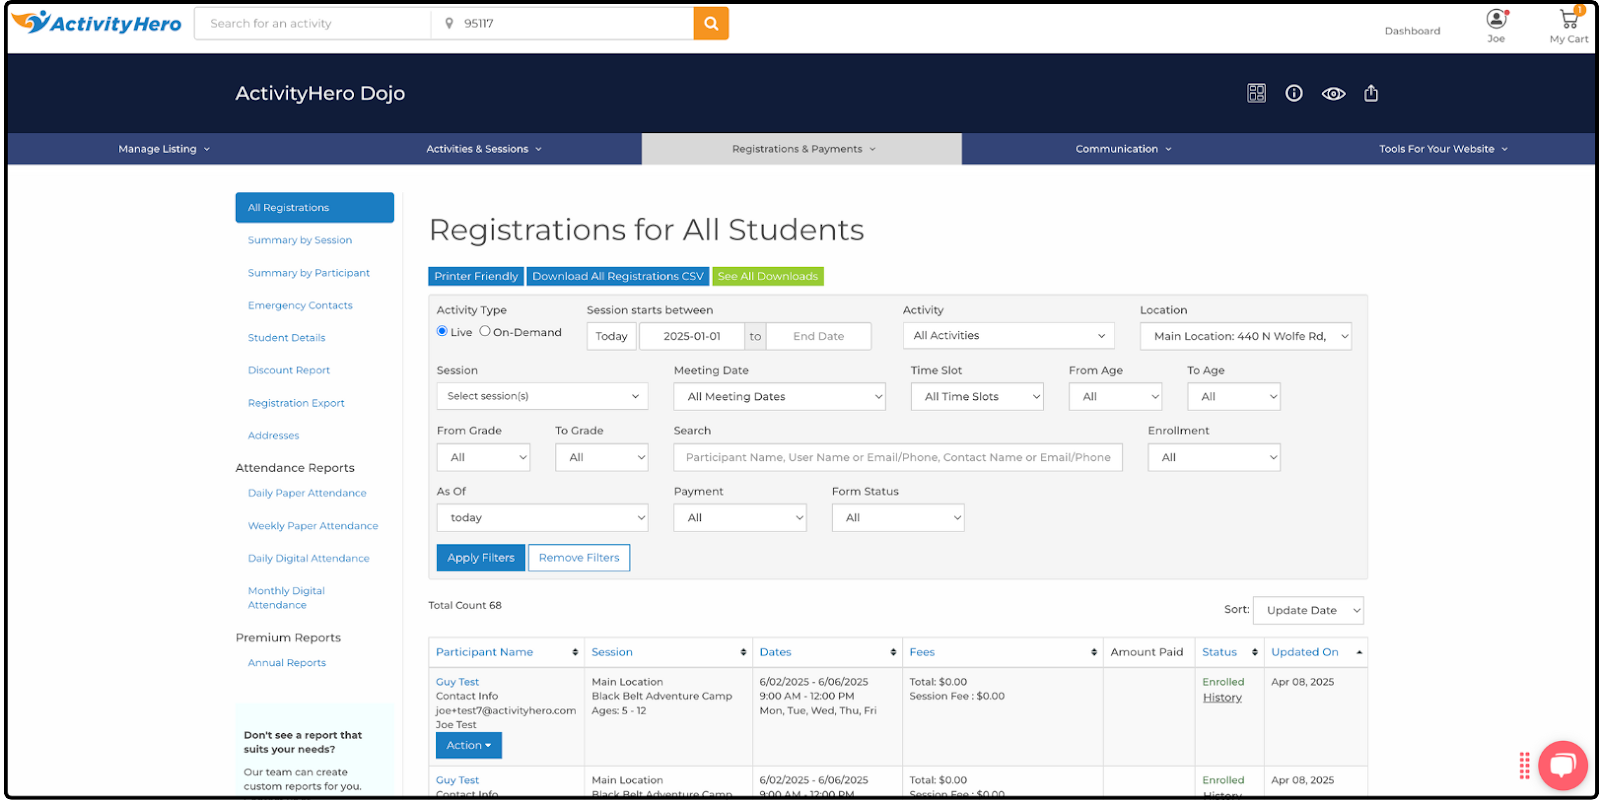The height and width of the screenshot is (803, 1600).
Task: Sort table by Participant Name arrows
Action: [x=575, y=652]
